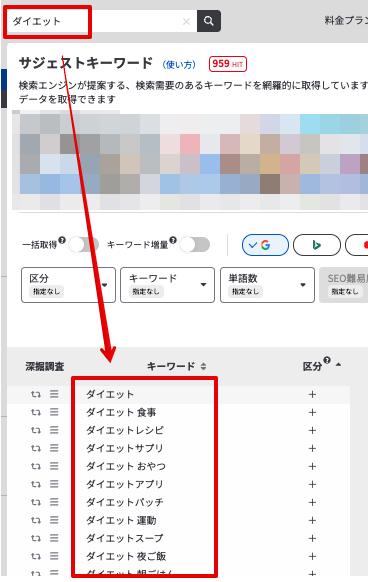
Task: Click the plus icon in ダイエットアプリ row
Action: click(312, 484)
